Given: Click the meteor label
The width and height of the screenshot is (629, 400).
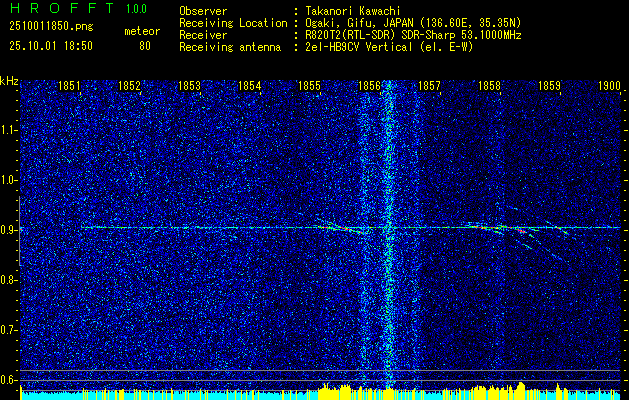Looking at the screenshot, I should pyautogui.click(x=142, y=31).
